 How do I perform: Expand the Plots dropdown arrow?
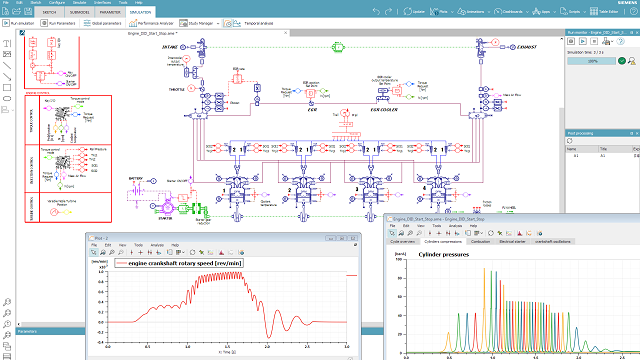pos(452,12)
